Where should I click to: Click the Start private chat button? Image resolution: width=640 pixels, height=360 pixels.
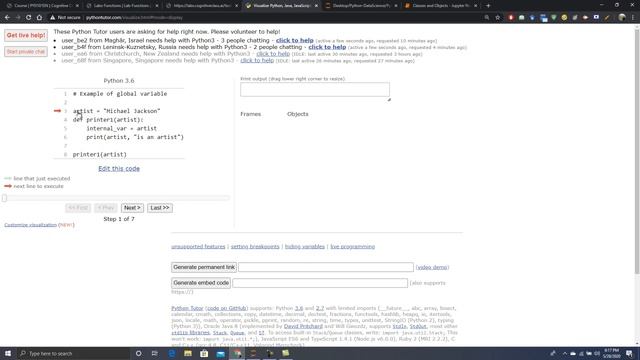coord(26,52)
